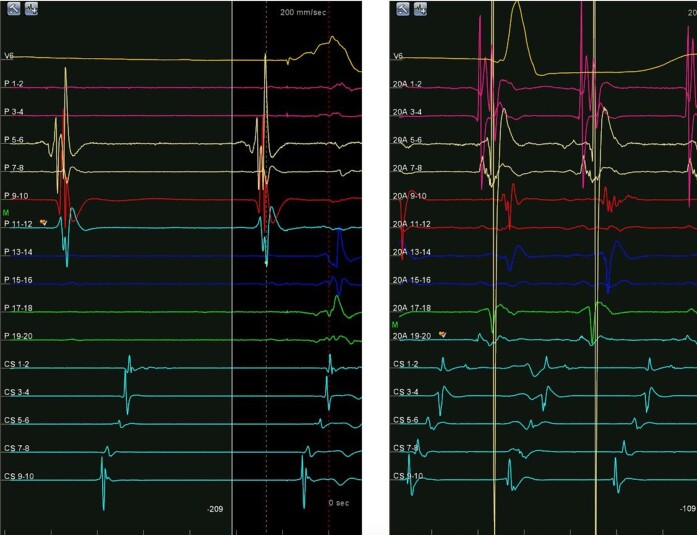Click the green M marker above P 11-12
The image size is (697, 535).
6,213
